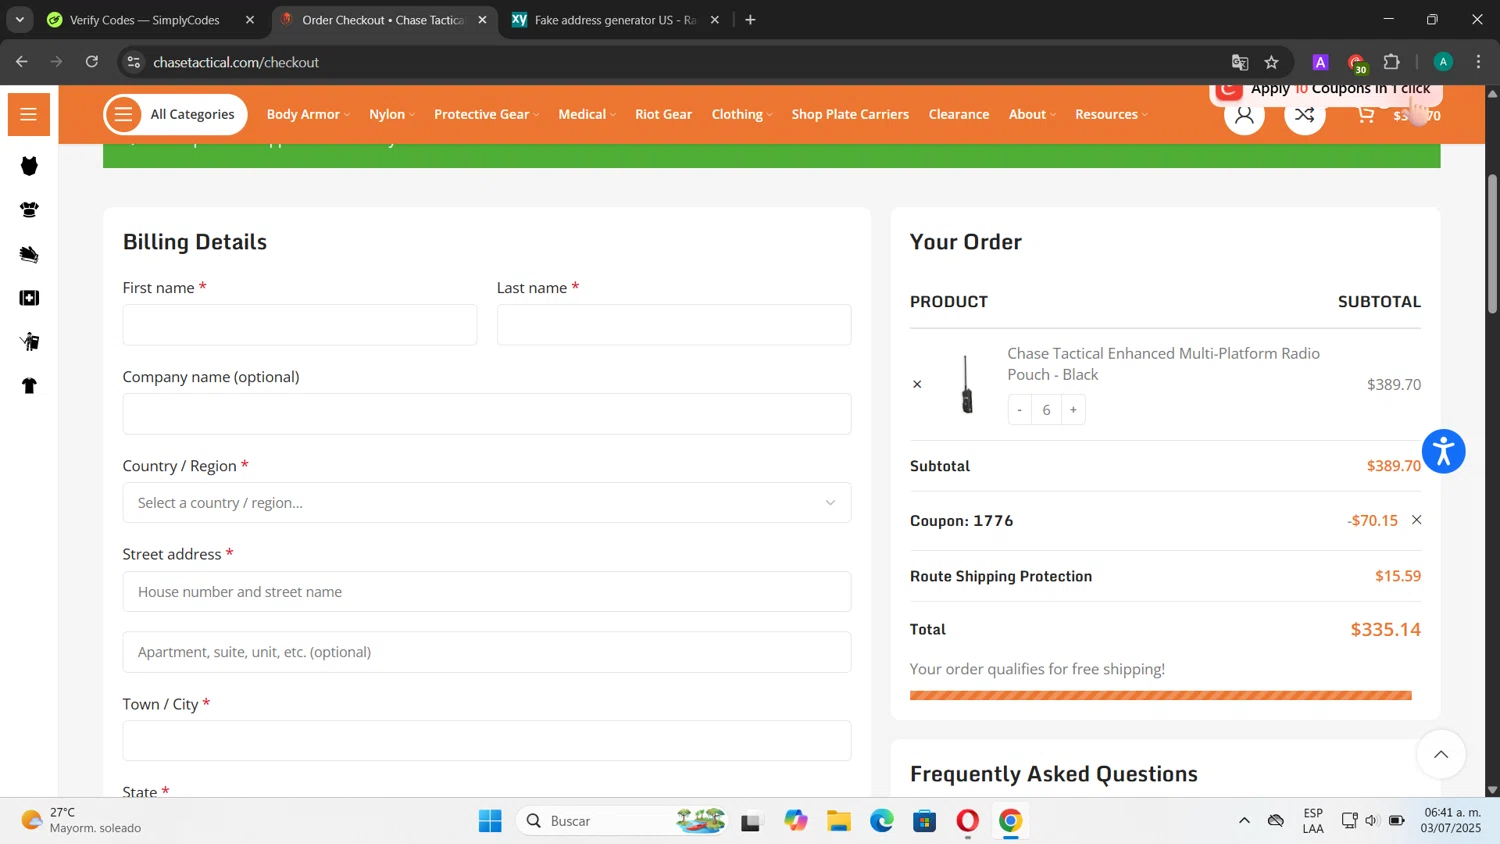Click the page vertical scrollbar

coord(1492,245)
